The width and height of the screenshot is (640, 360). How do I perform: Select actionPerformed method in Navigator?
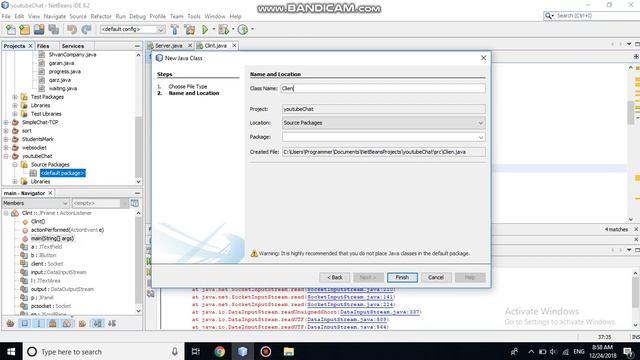67,230
